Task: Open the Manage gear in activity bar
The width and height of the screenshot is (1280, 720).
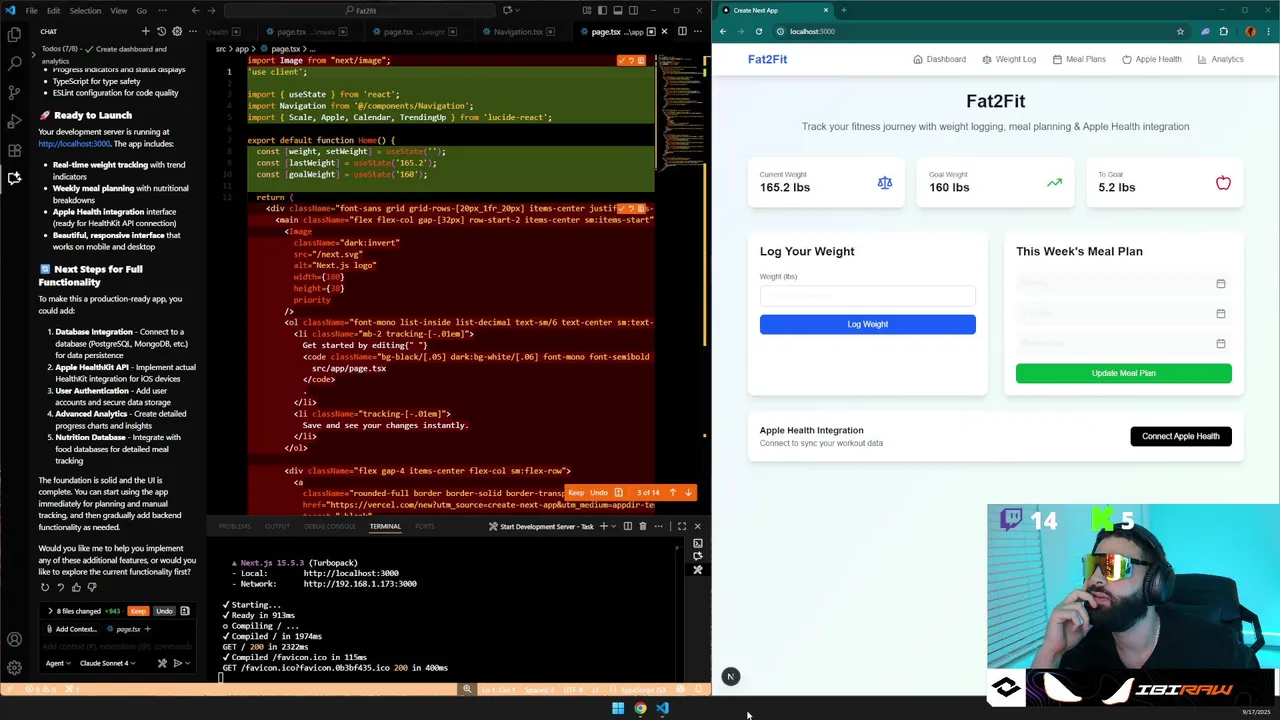Action: pos(14,667)
